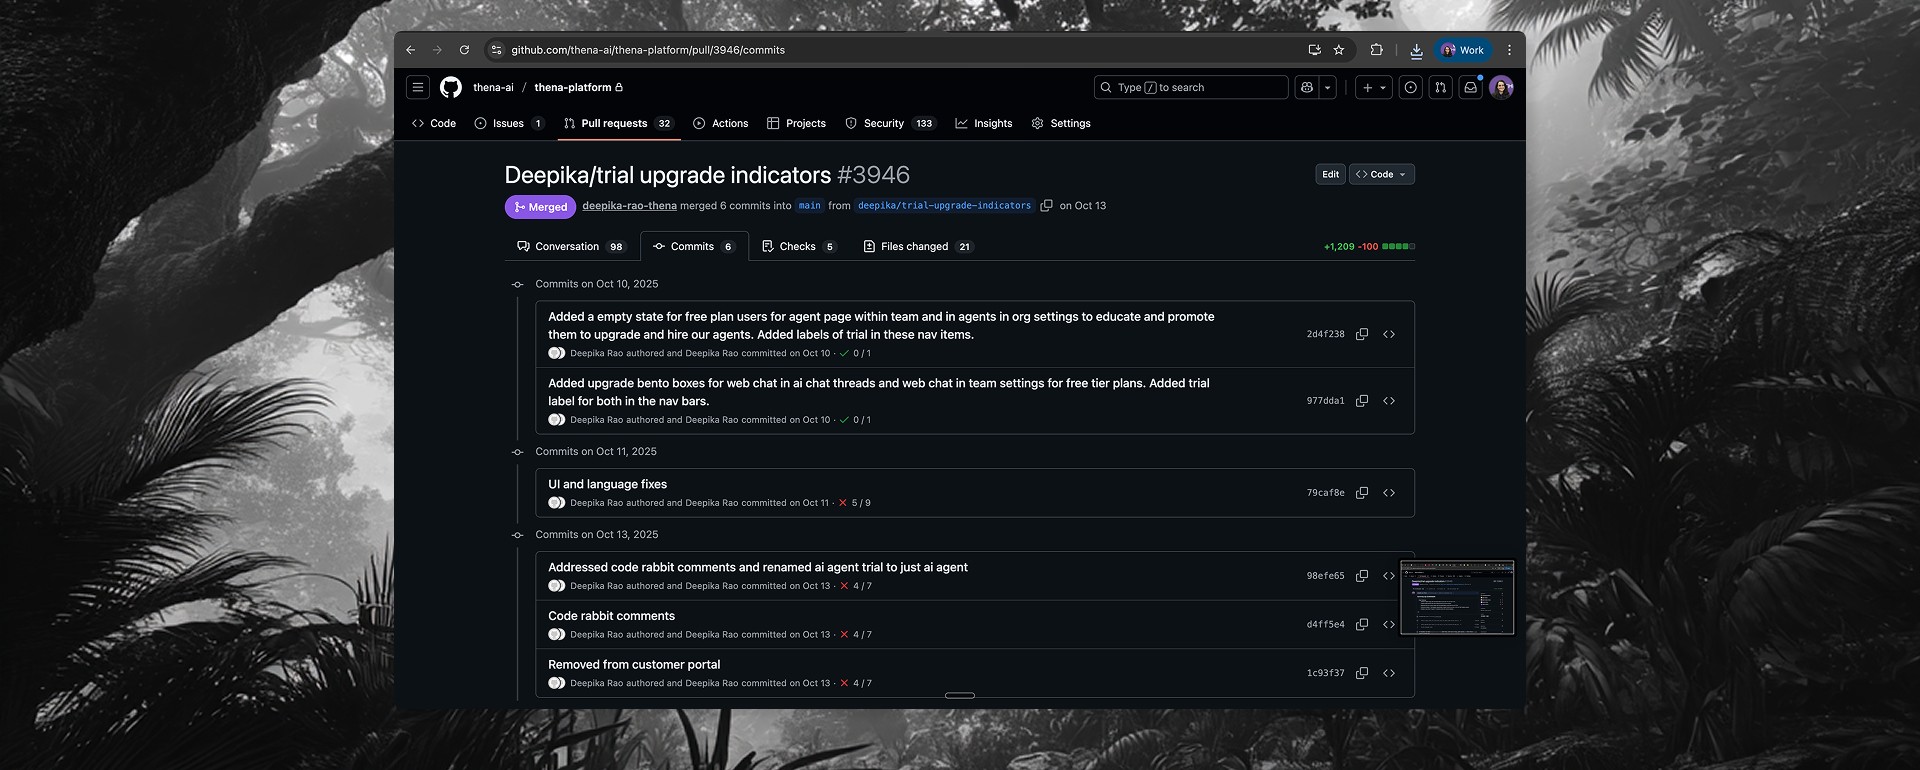The height and width of the screenshot is (770, 1920).
Task: Open deepika-rao-thena profile link
Action: click(629, 206)
